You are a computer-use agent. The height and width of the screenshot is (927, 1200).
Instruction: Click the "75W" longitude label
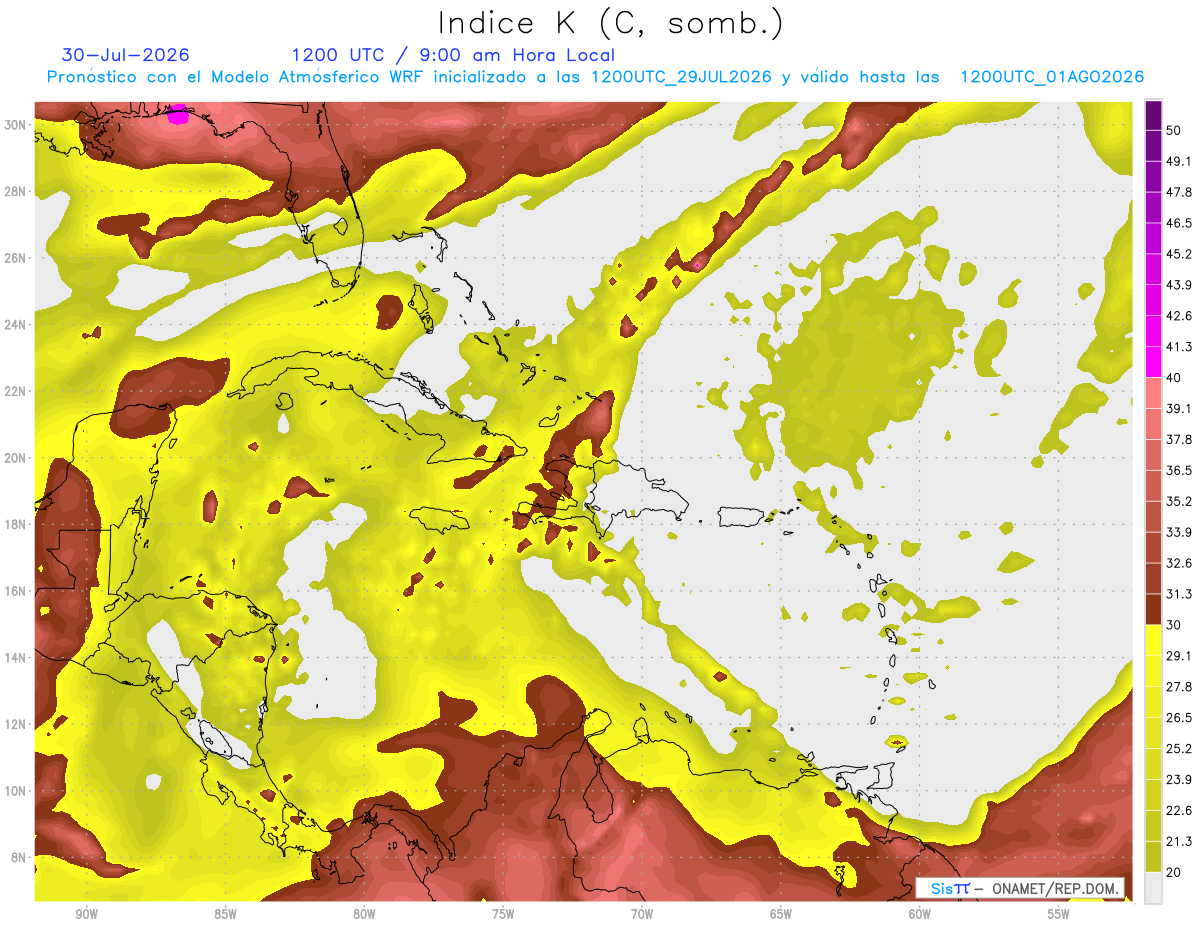503,914
